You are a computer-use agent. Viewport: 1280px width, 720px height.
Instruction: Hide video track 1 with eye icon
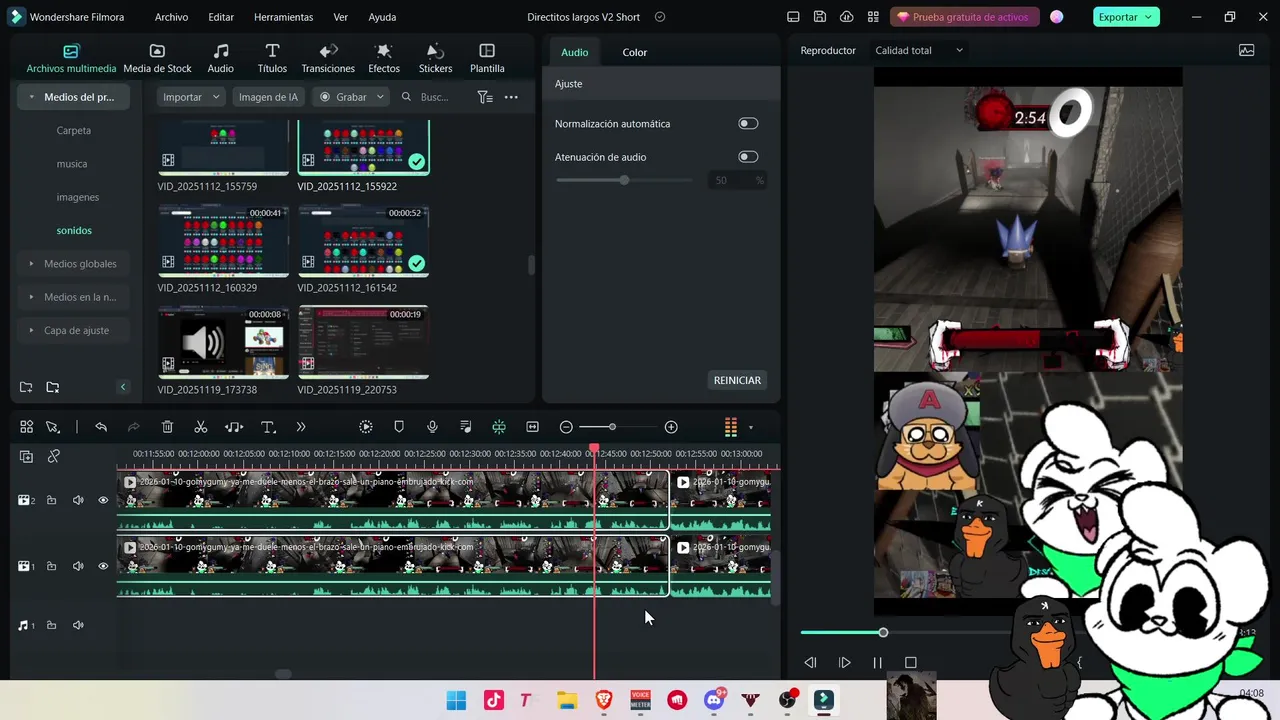coord(103,566)
